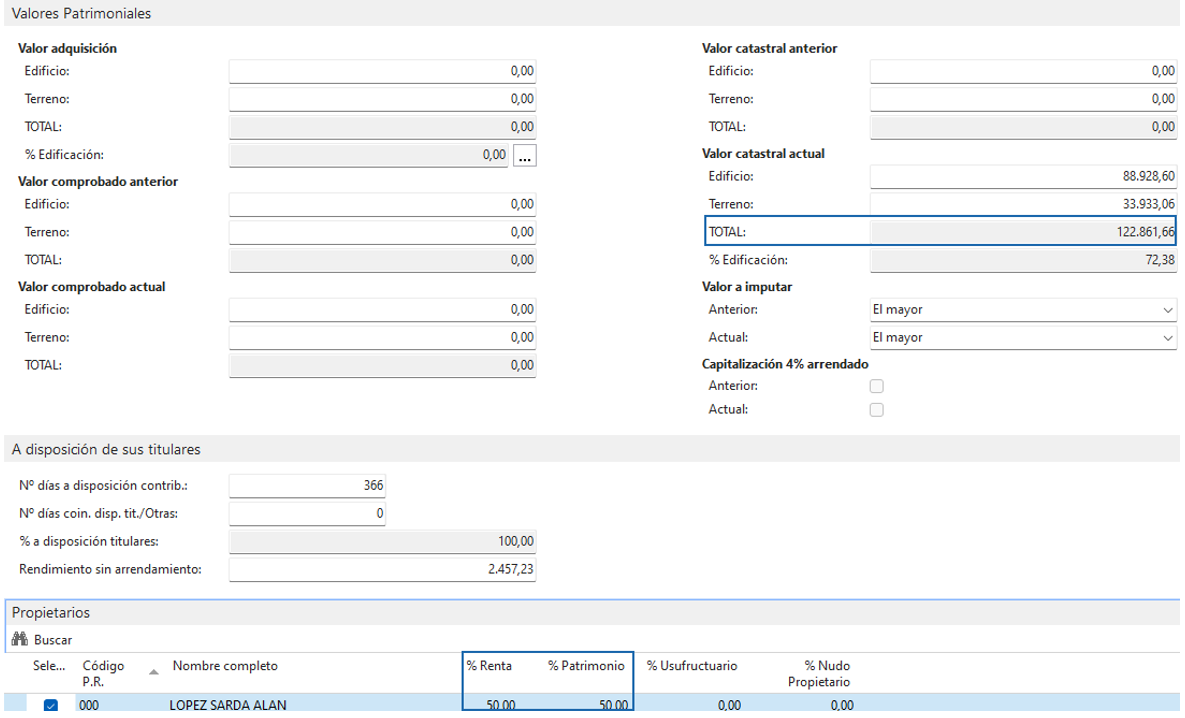Select % Edificación field showing 72,38
Screen dimensions: 1185x718
[1023, 260]
